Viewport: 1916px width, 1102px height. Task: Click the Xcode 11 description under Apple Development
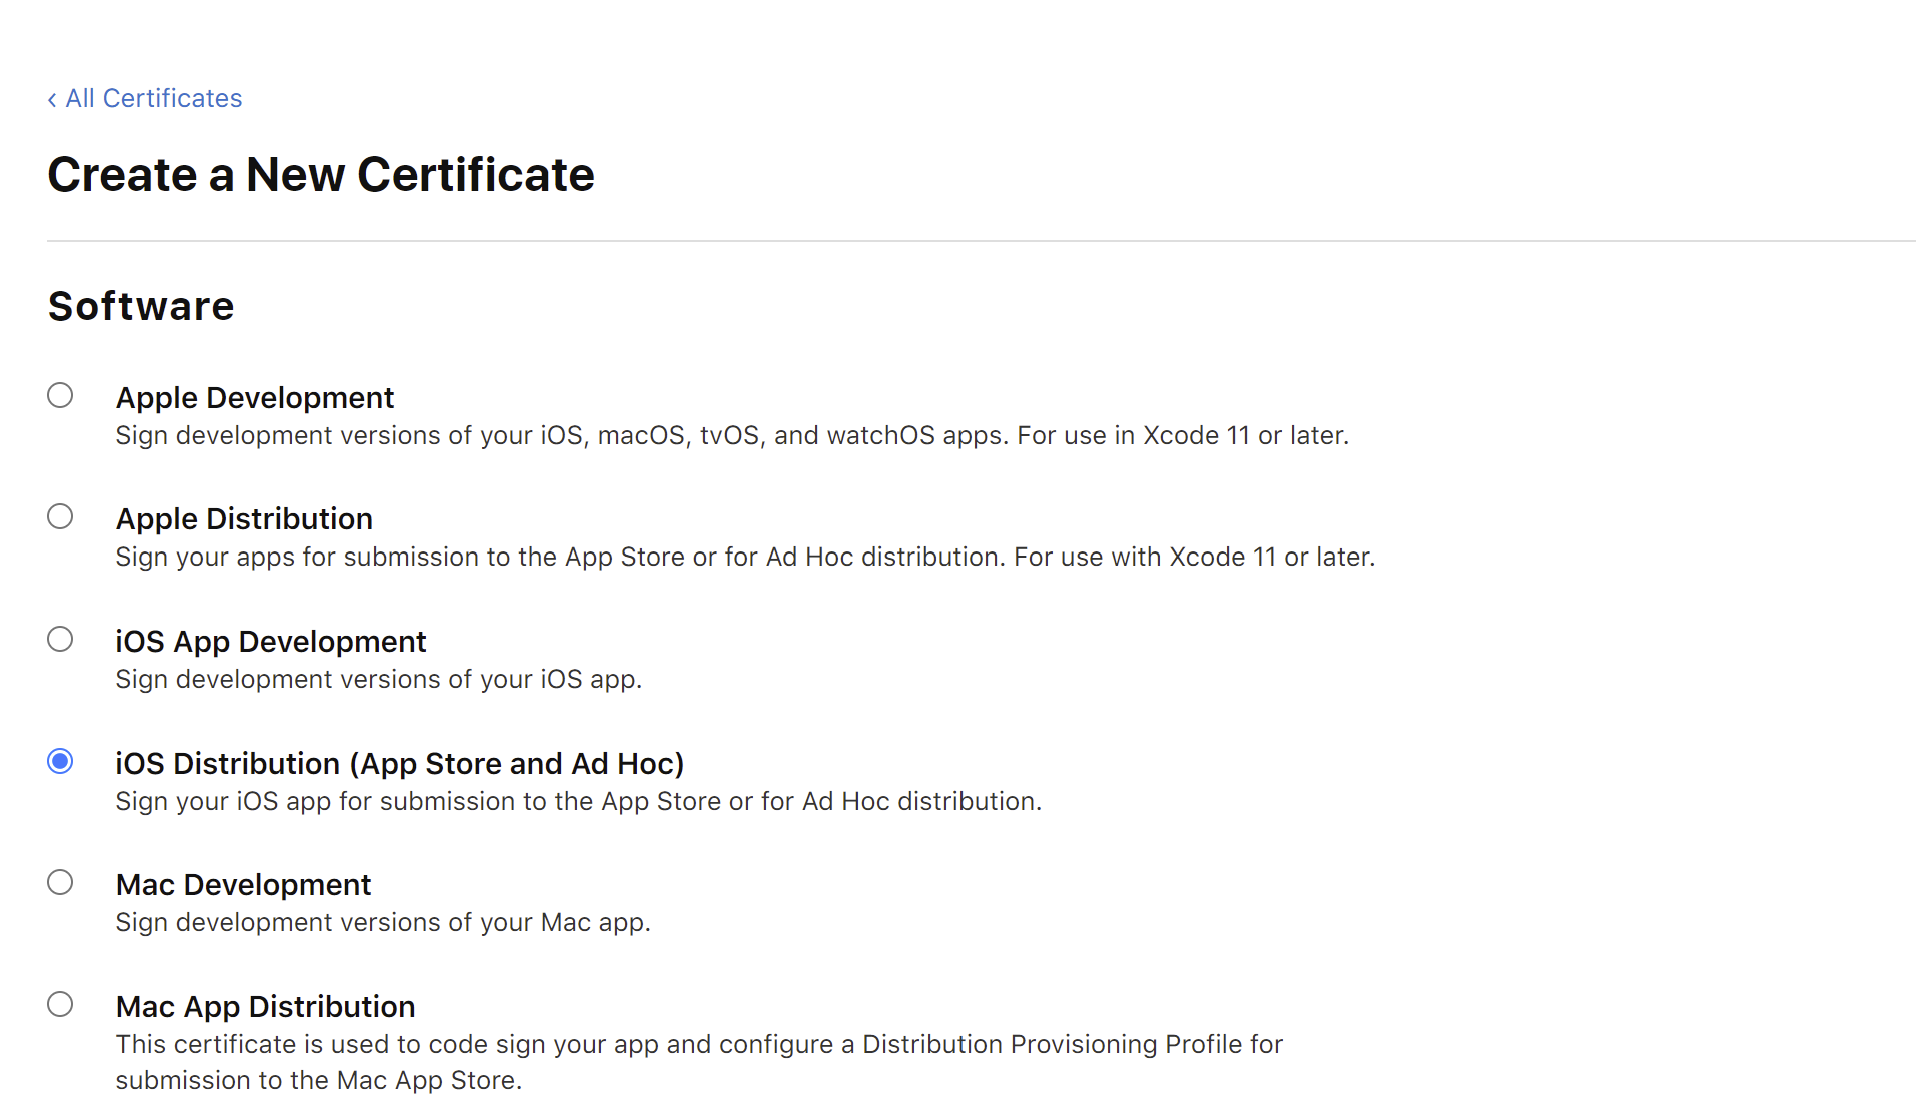coord(732,435)
